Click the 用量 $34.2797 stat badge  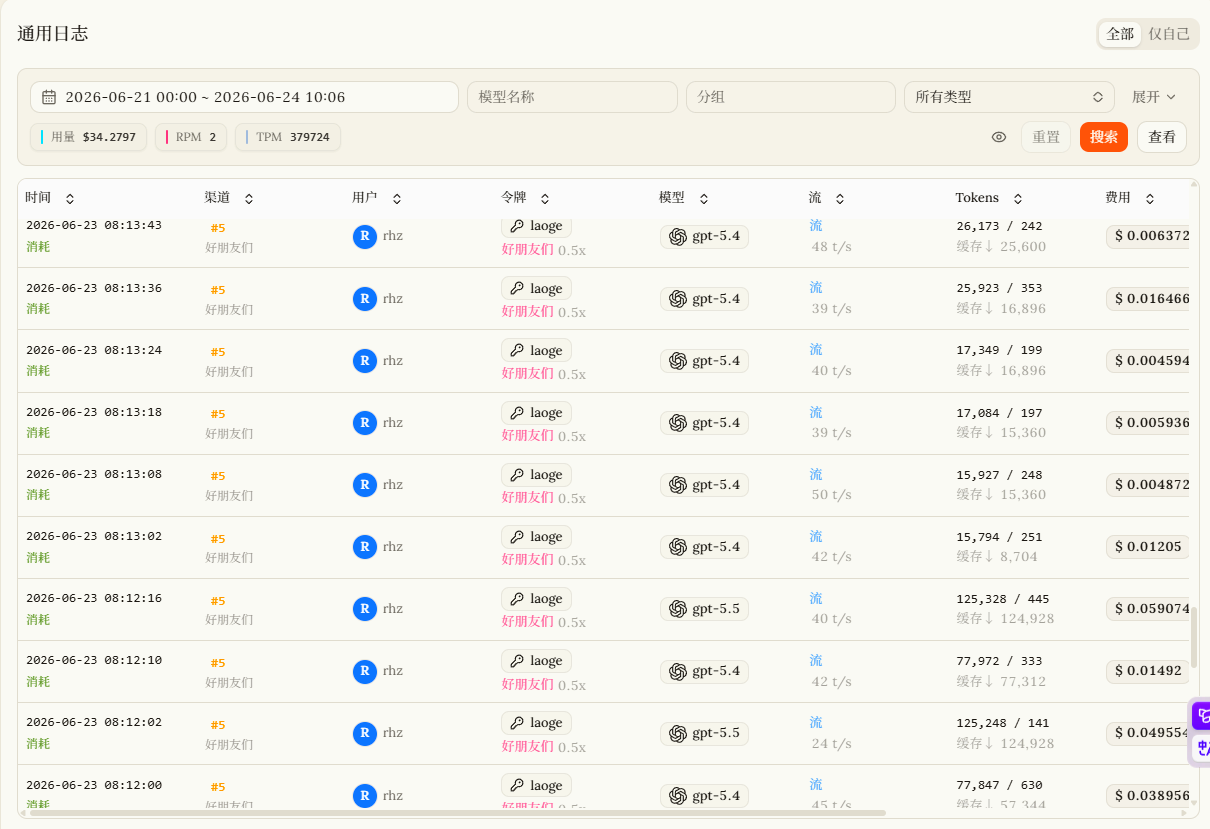click(89, 137)
